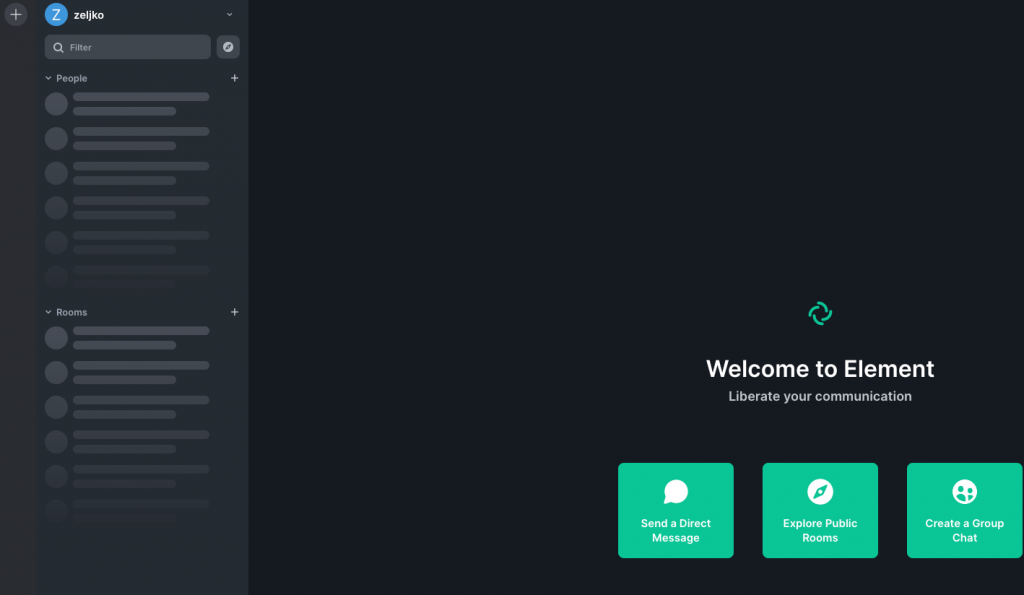Click the Element logo above the welcome text
Image resolution: width=1024 pixels, height=595 pixels.
point(820,314)
